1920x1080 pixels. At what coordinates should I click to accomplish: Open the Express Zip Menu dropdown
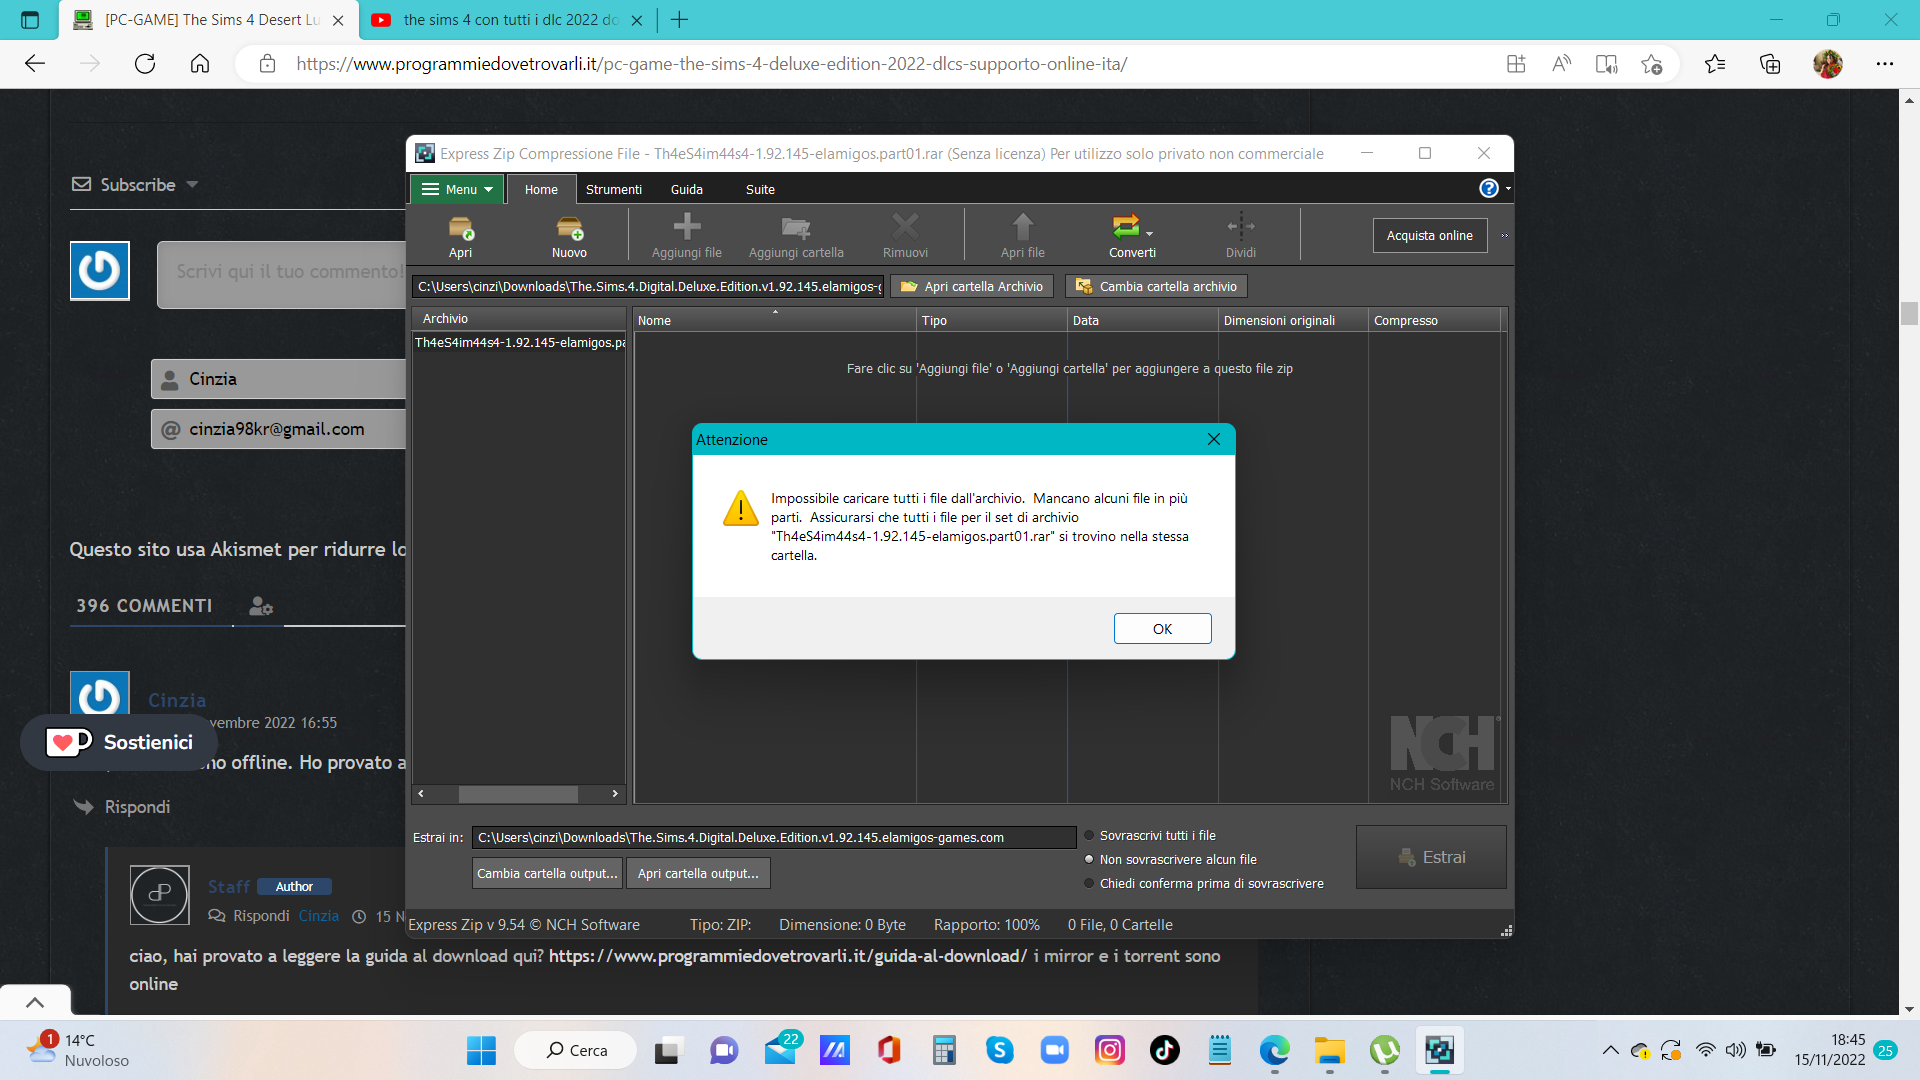coord(457,189)
